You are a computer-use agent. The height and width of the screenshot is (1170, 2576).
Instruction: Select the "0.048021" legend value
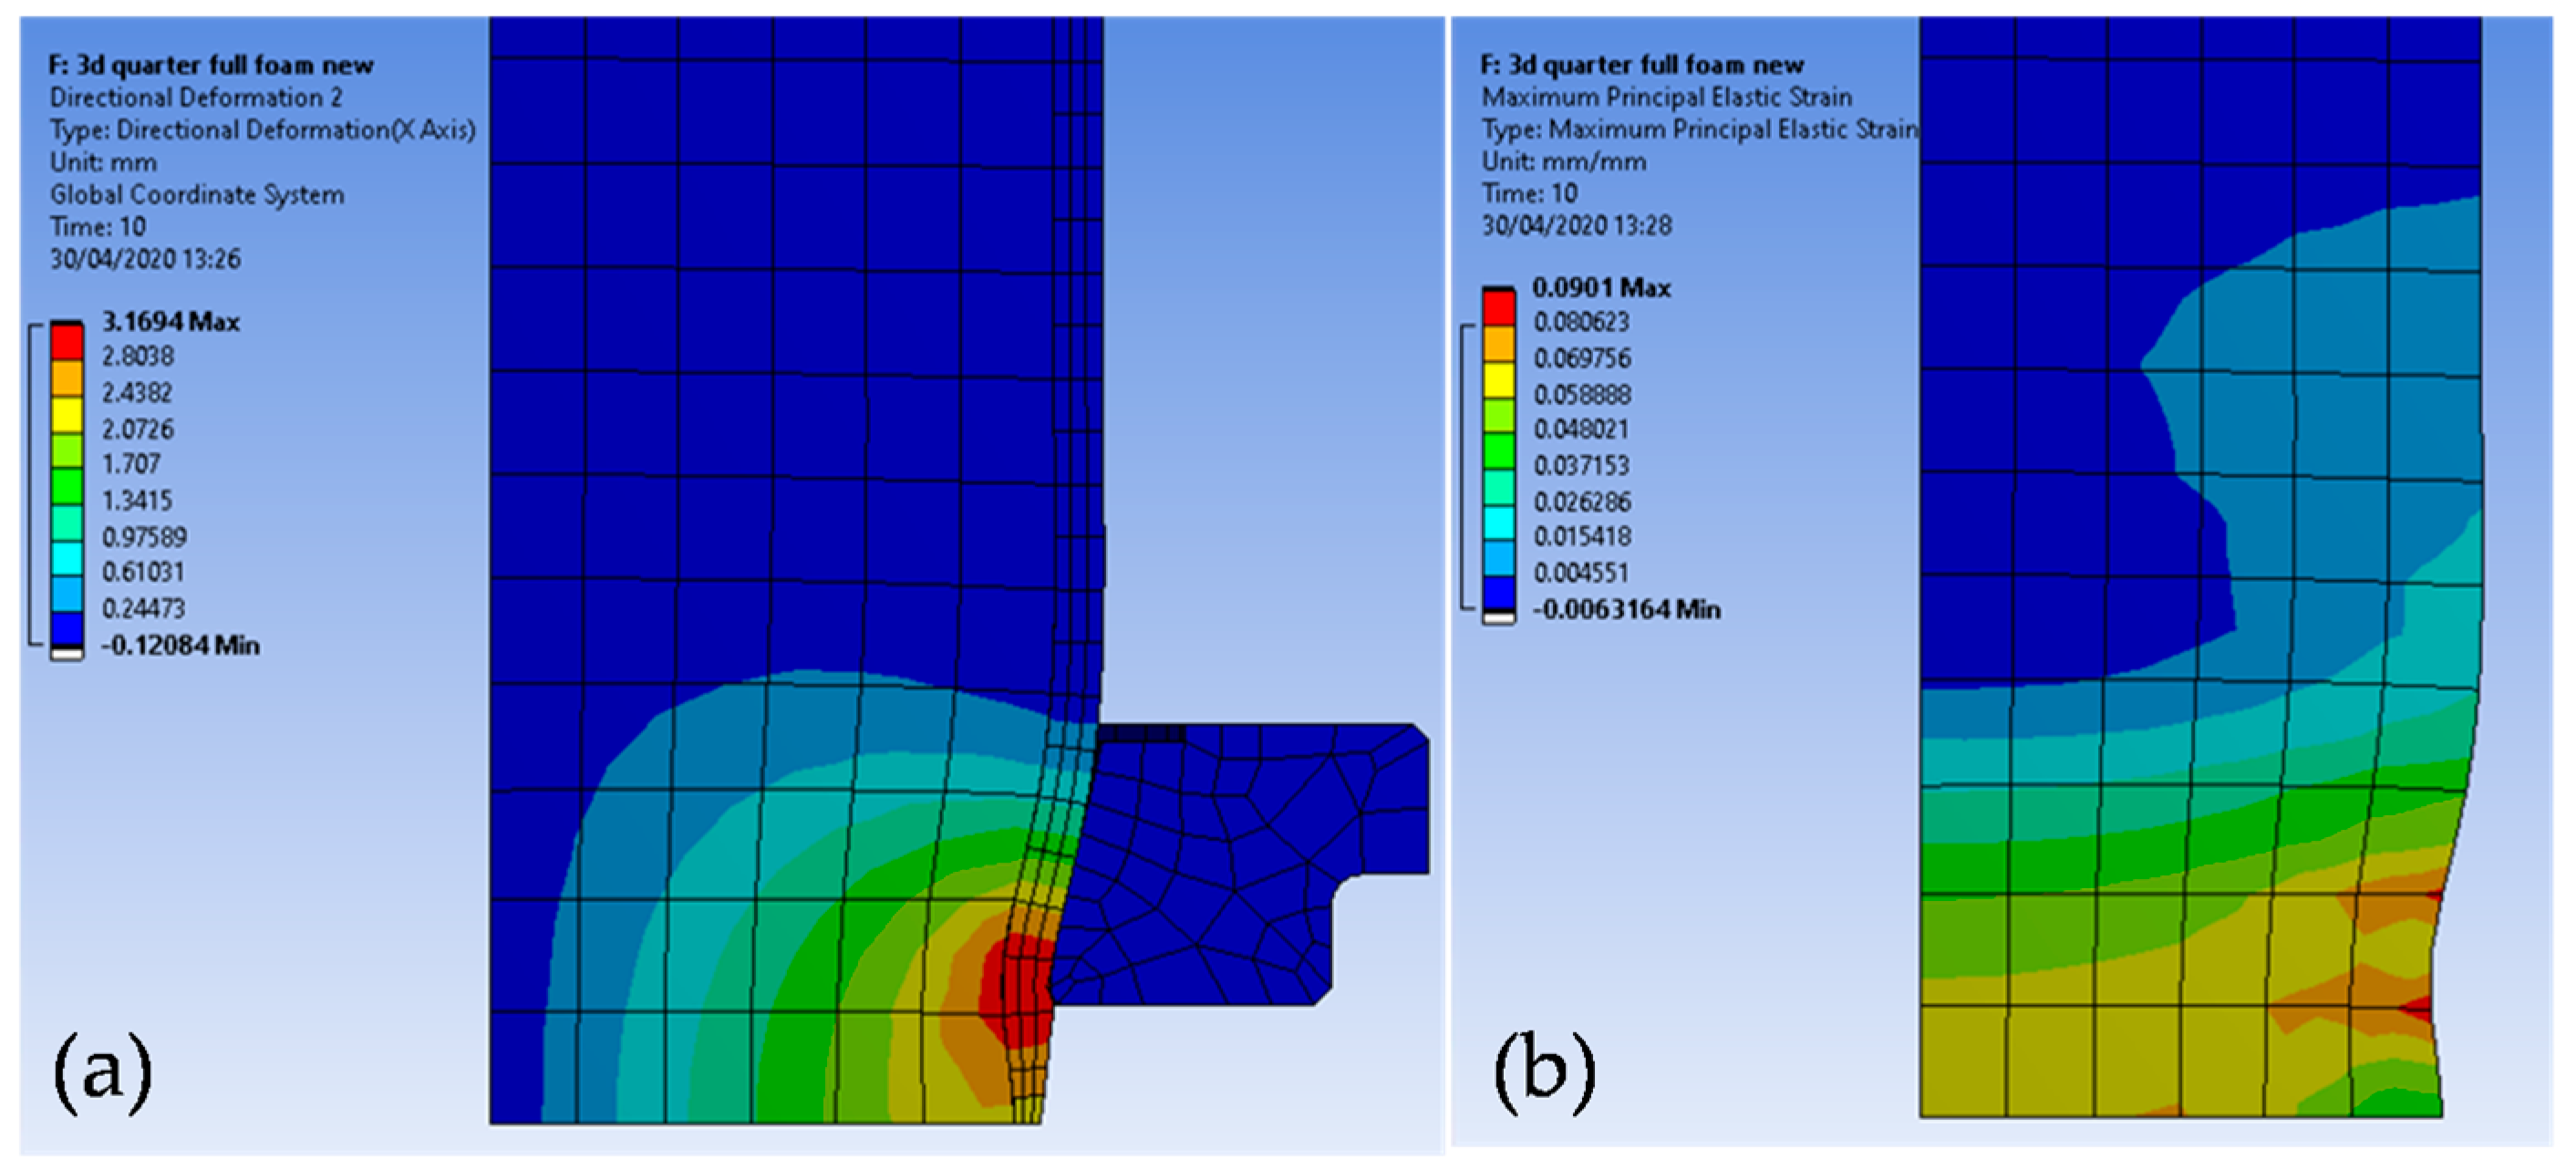point(1581,430)
